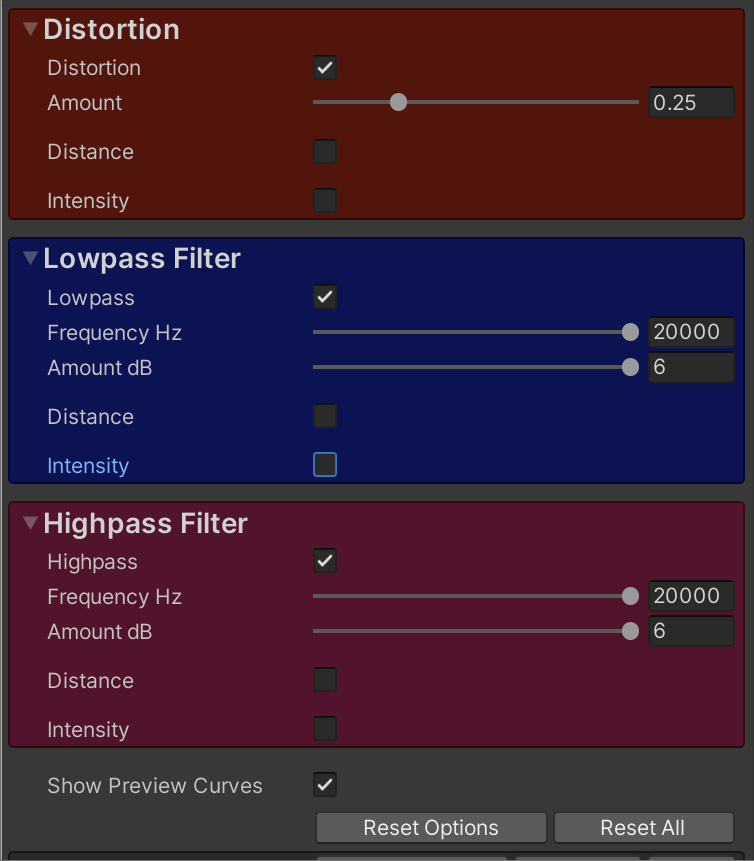Enable Intensity checkbox under Distortion
This screenshot has width=754, height=861.
325,200
